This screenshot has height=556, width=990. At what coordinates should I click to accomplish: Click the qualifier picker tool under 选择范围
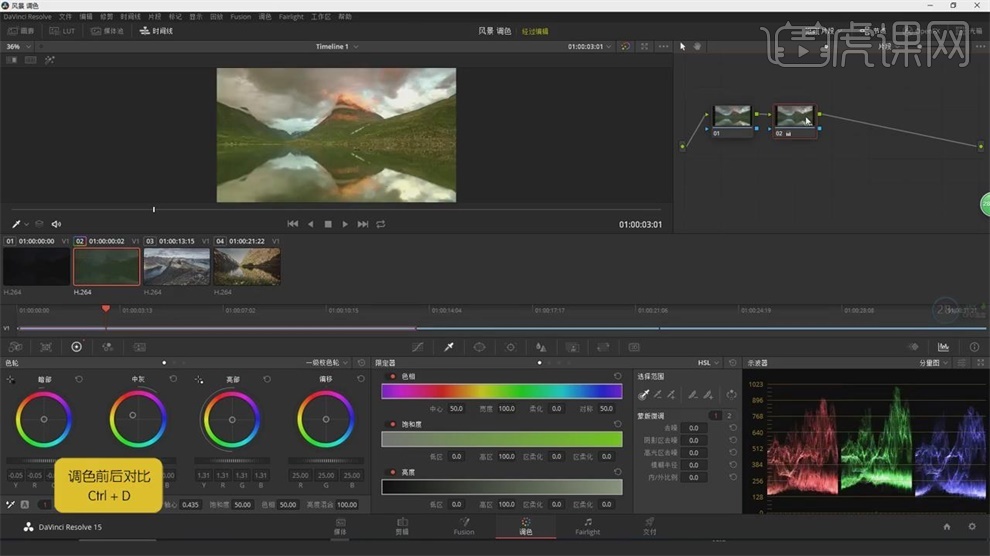[643, 395]
